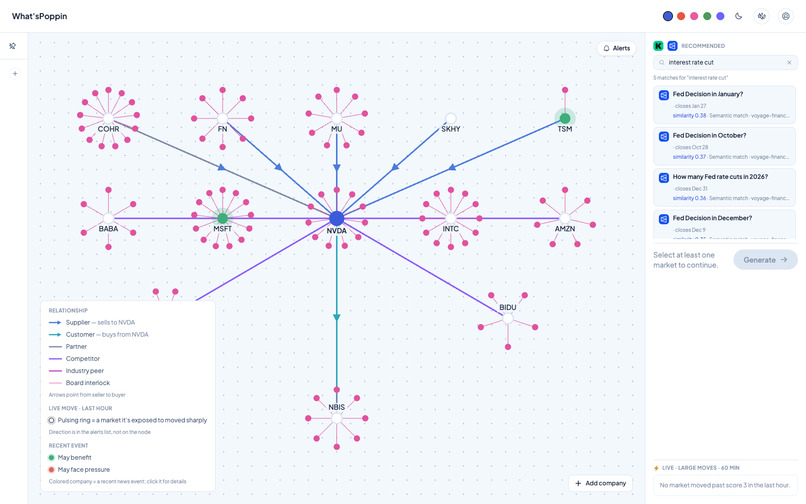Click the May face pressure legend entry
The width and height of the screenshot is (806, 504).
(79, 470)
